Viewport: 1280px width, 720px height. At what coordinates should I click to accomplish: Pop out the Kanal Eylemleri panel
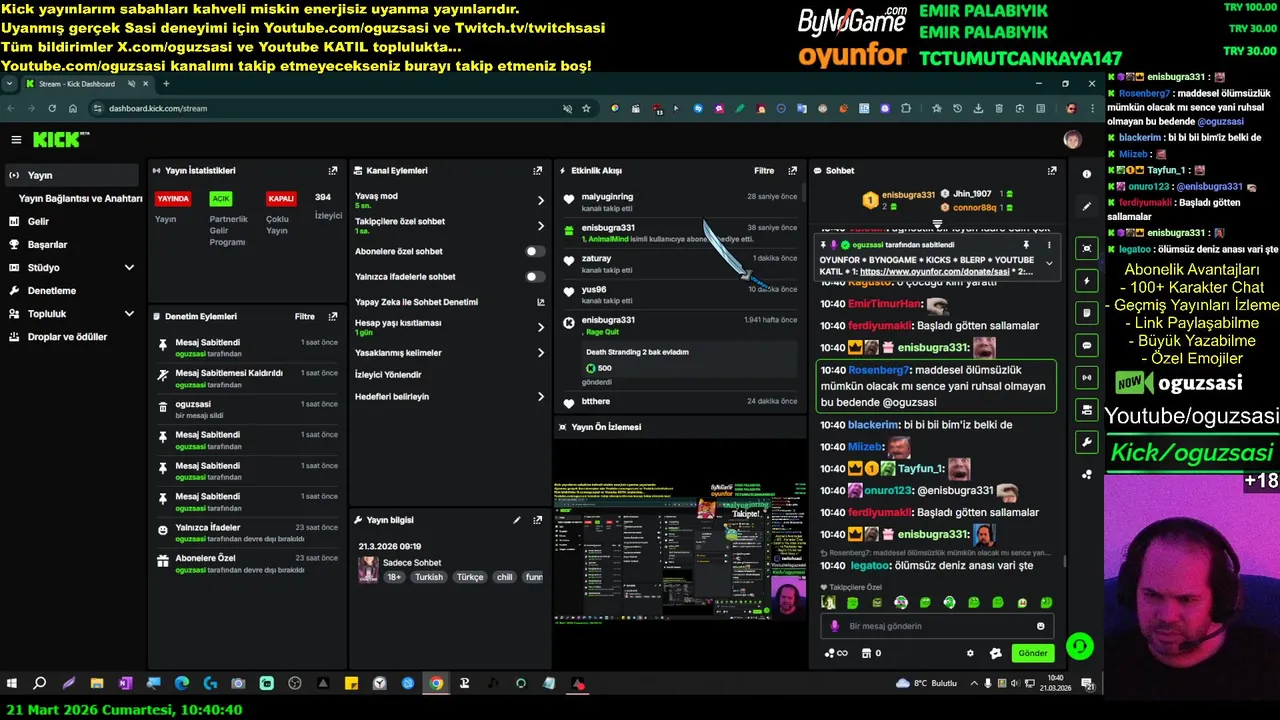click(538, 171)
